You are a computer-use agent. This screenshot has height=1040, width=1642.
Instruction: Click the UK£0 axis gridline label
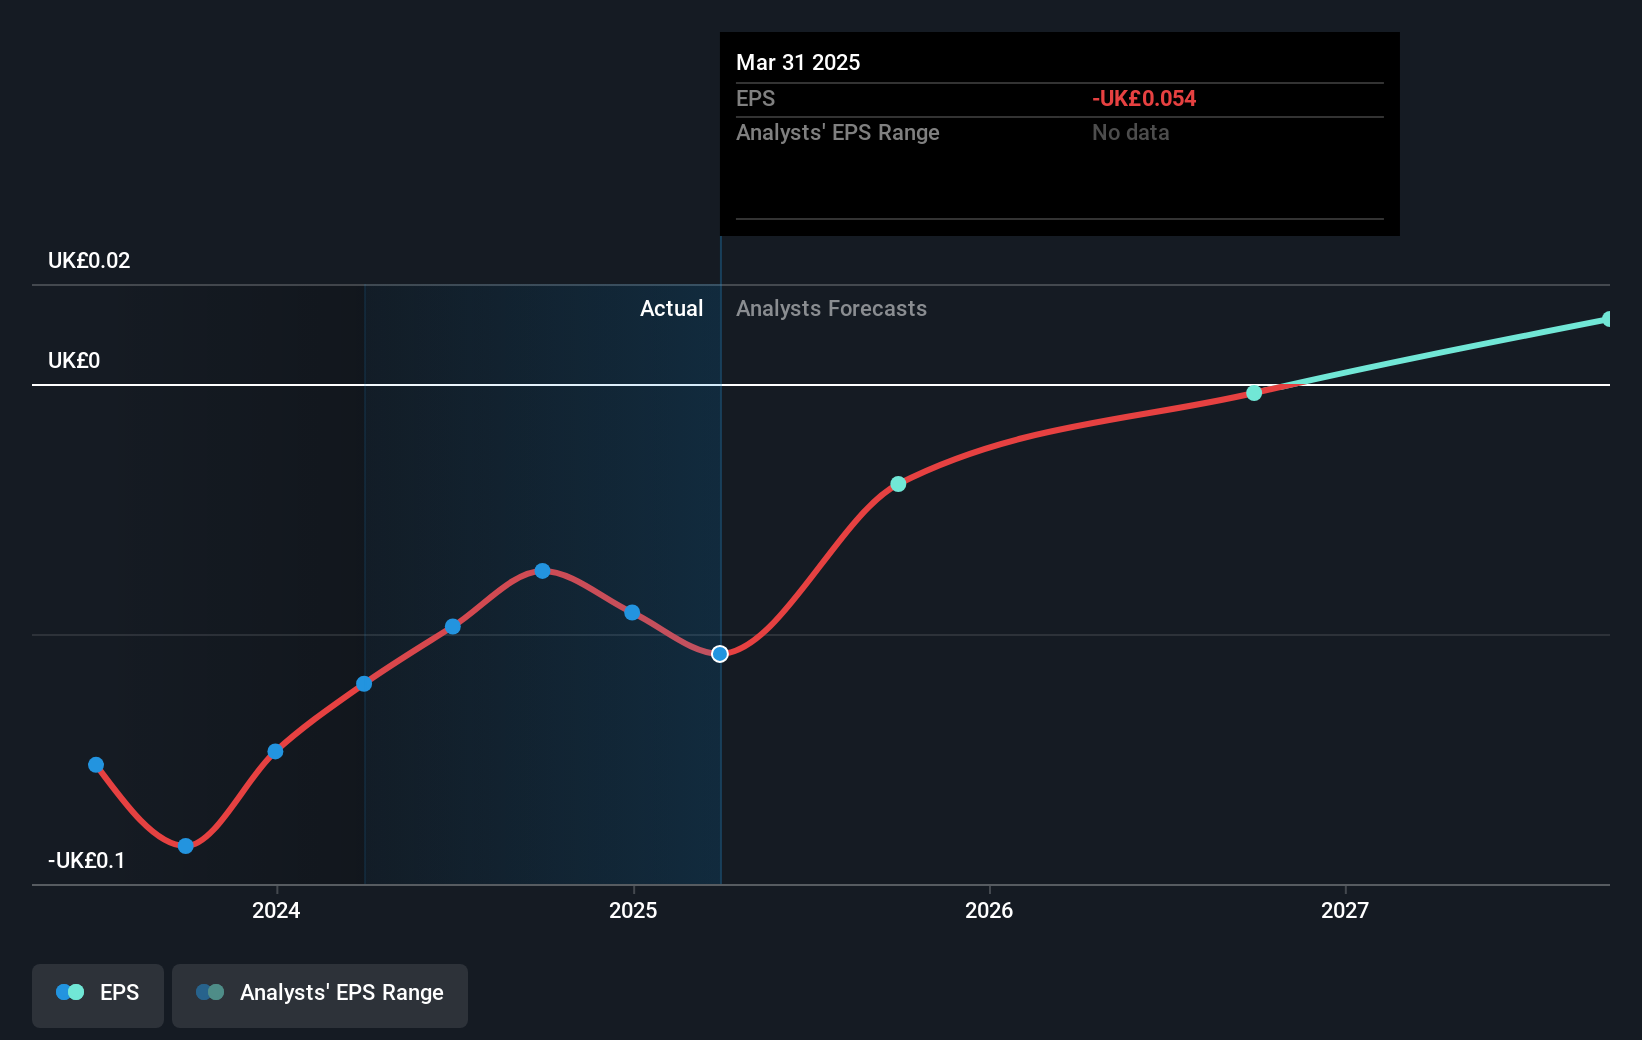(73, 360)
